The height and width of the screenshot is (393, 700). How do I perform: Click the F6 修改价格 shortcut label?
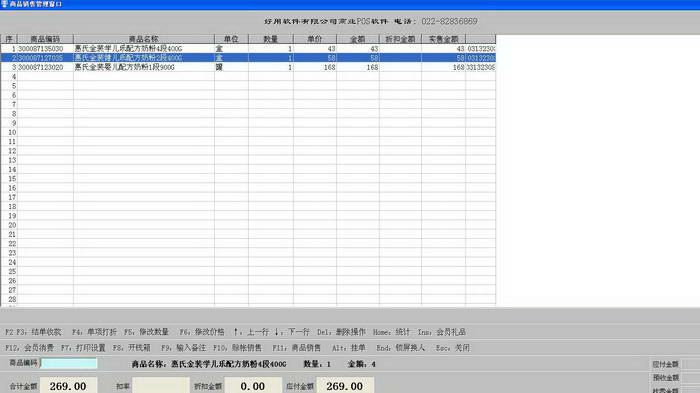click(x=202, y=332)
